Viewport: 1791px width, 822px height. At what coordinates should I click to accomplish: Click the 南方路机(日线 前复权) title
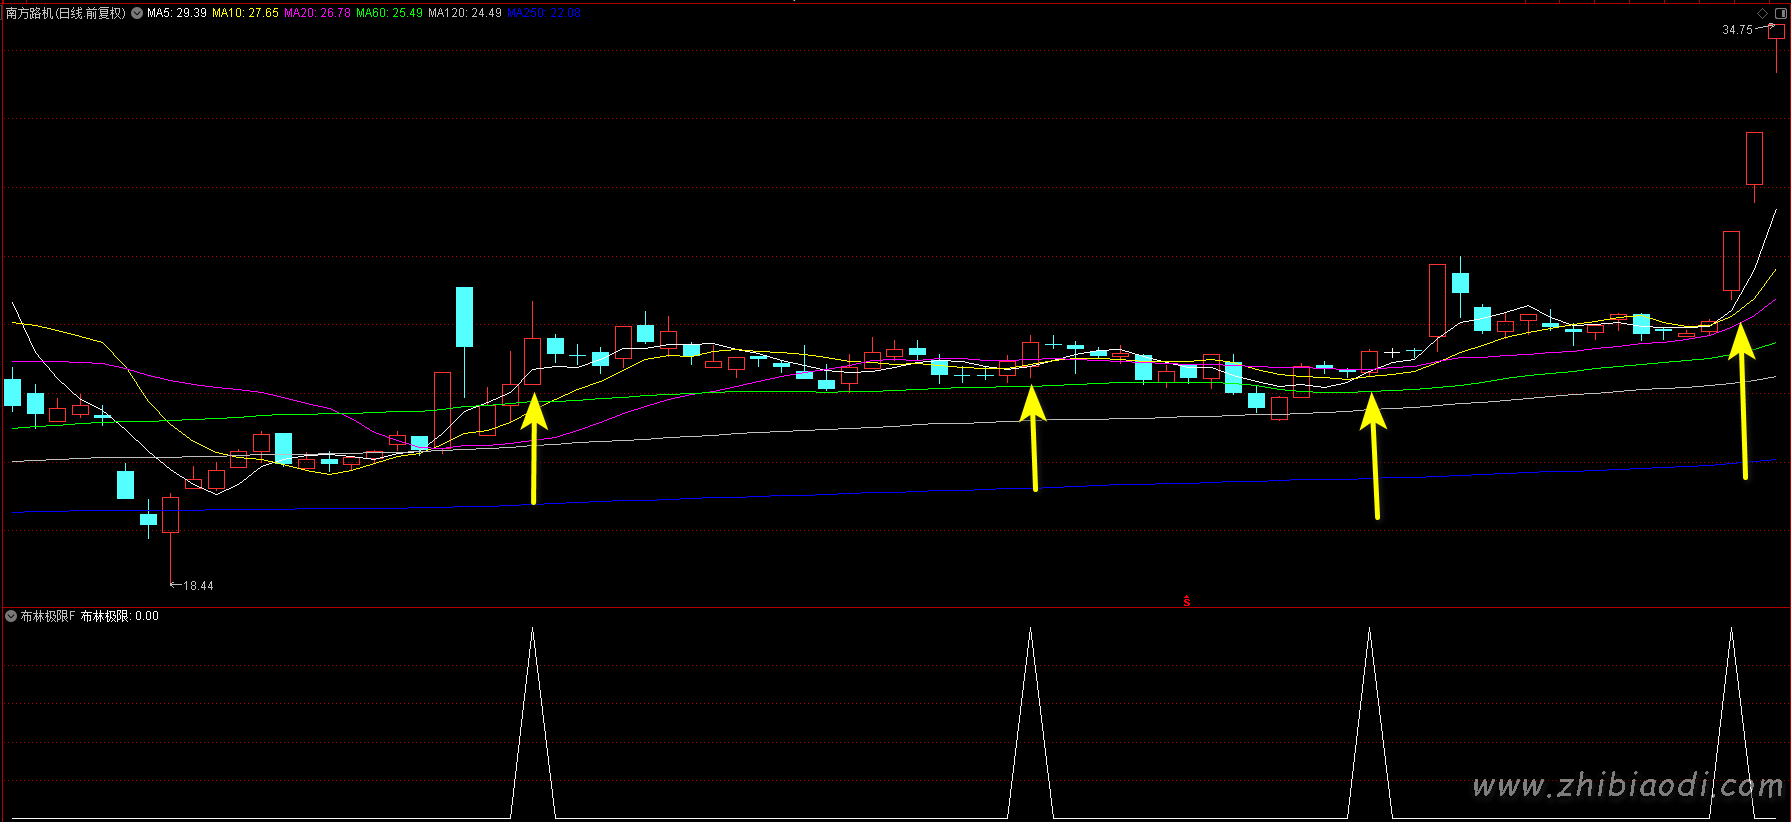(x=66, y=13)
